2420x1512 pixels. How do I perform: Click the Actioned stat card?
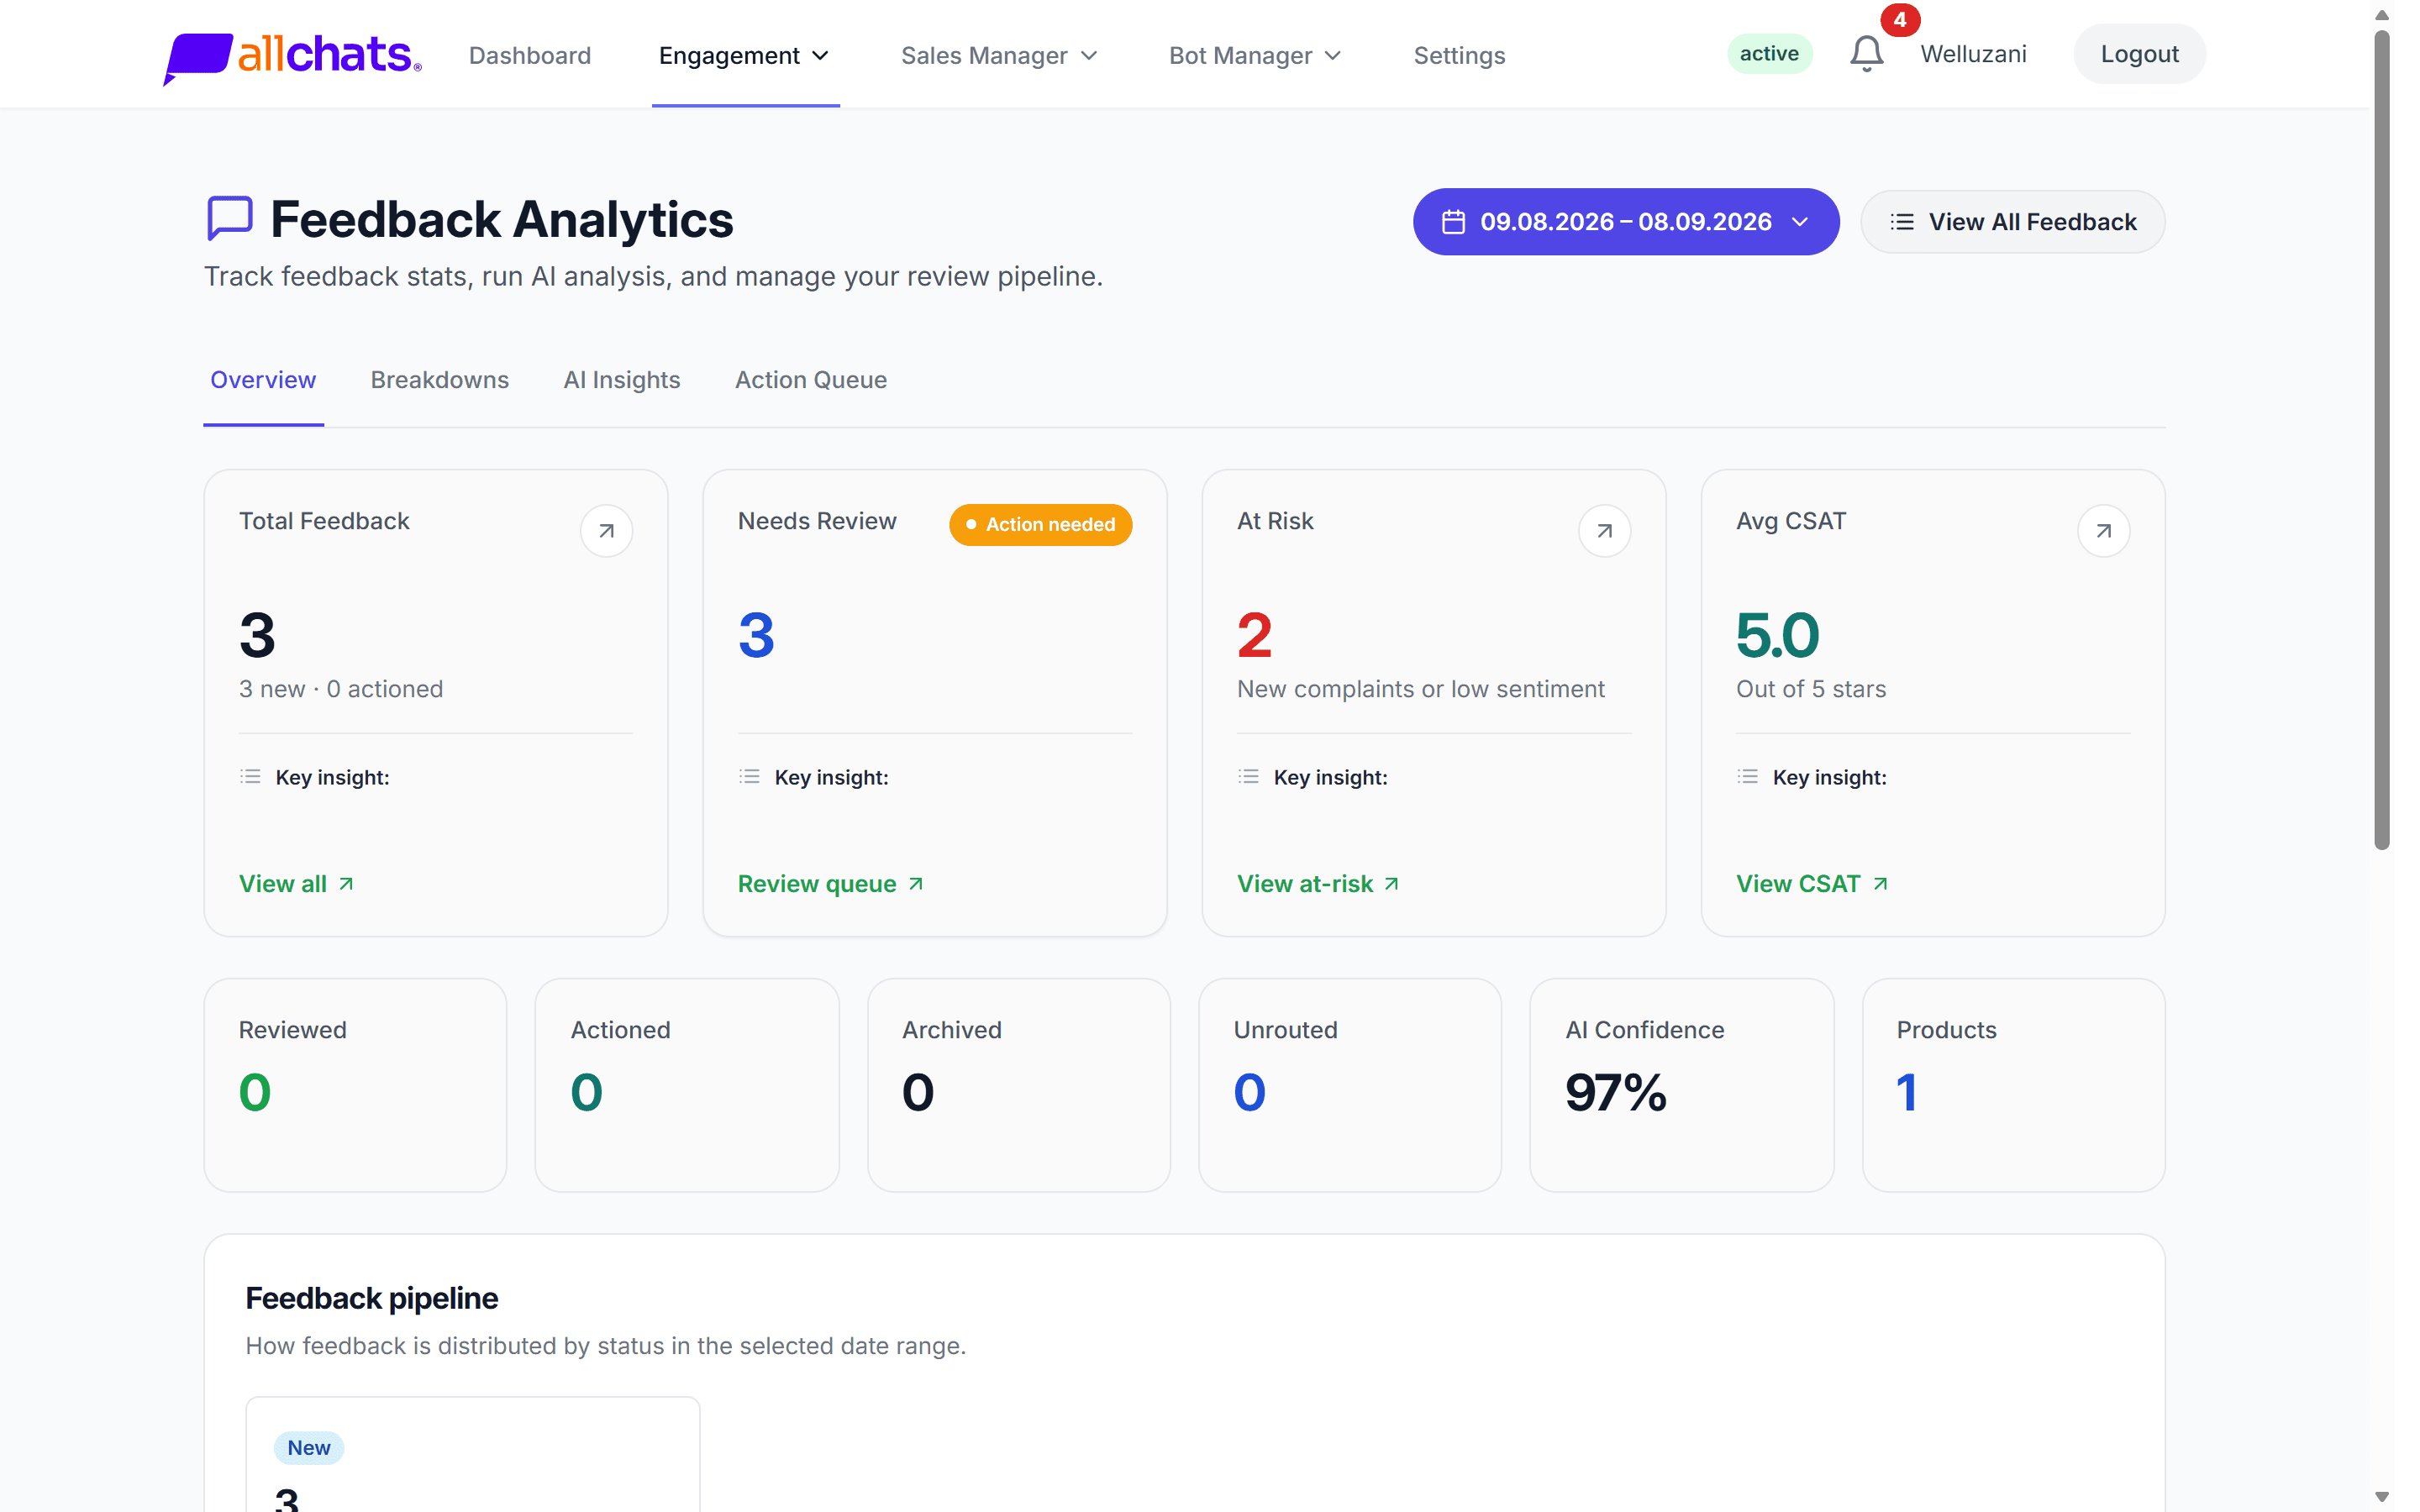point(687,1085)
